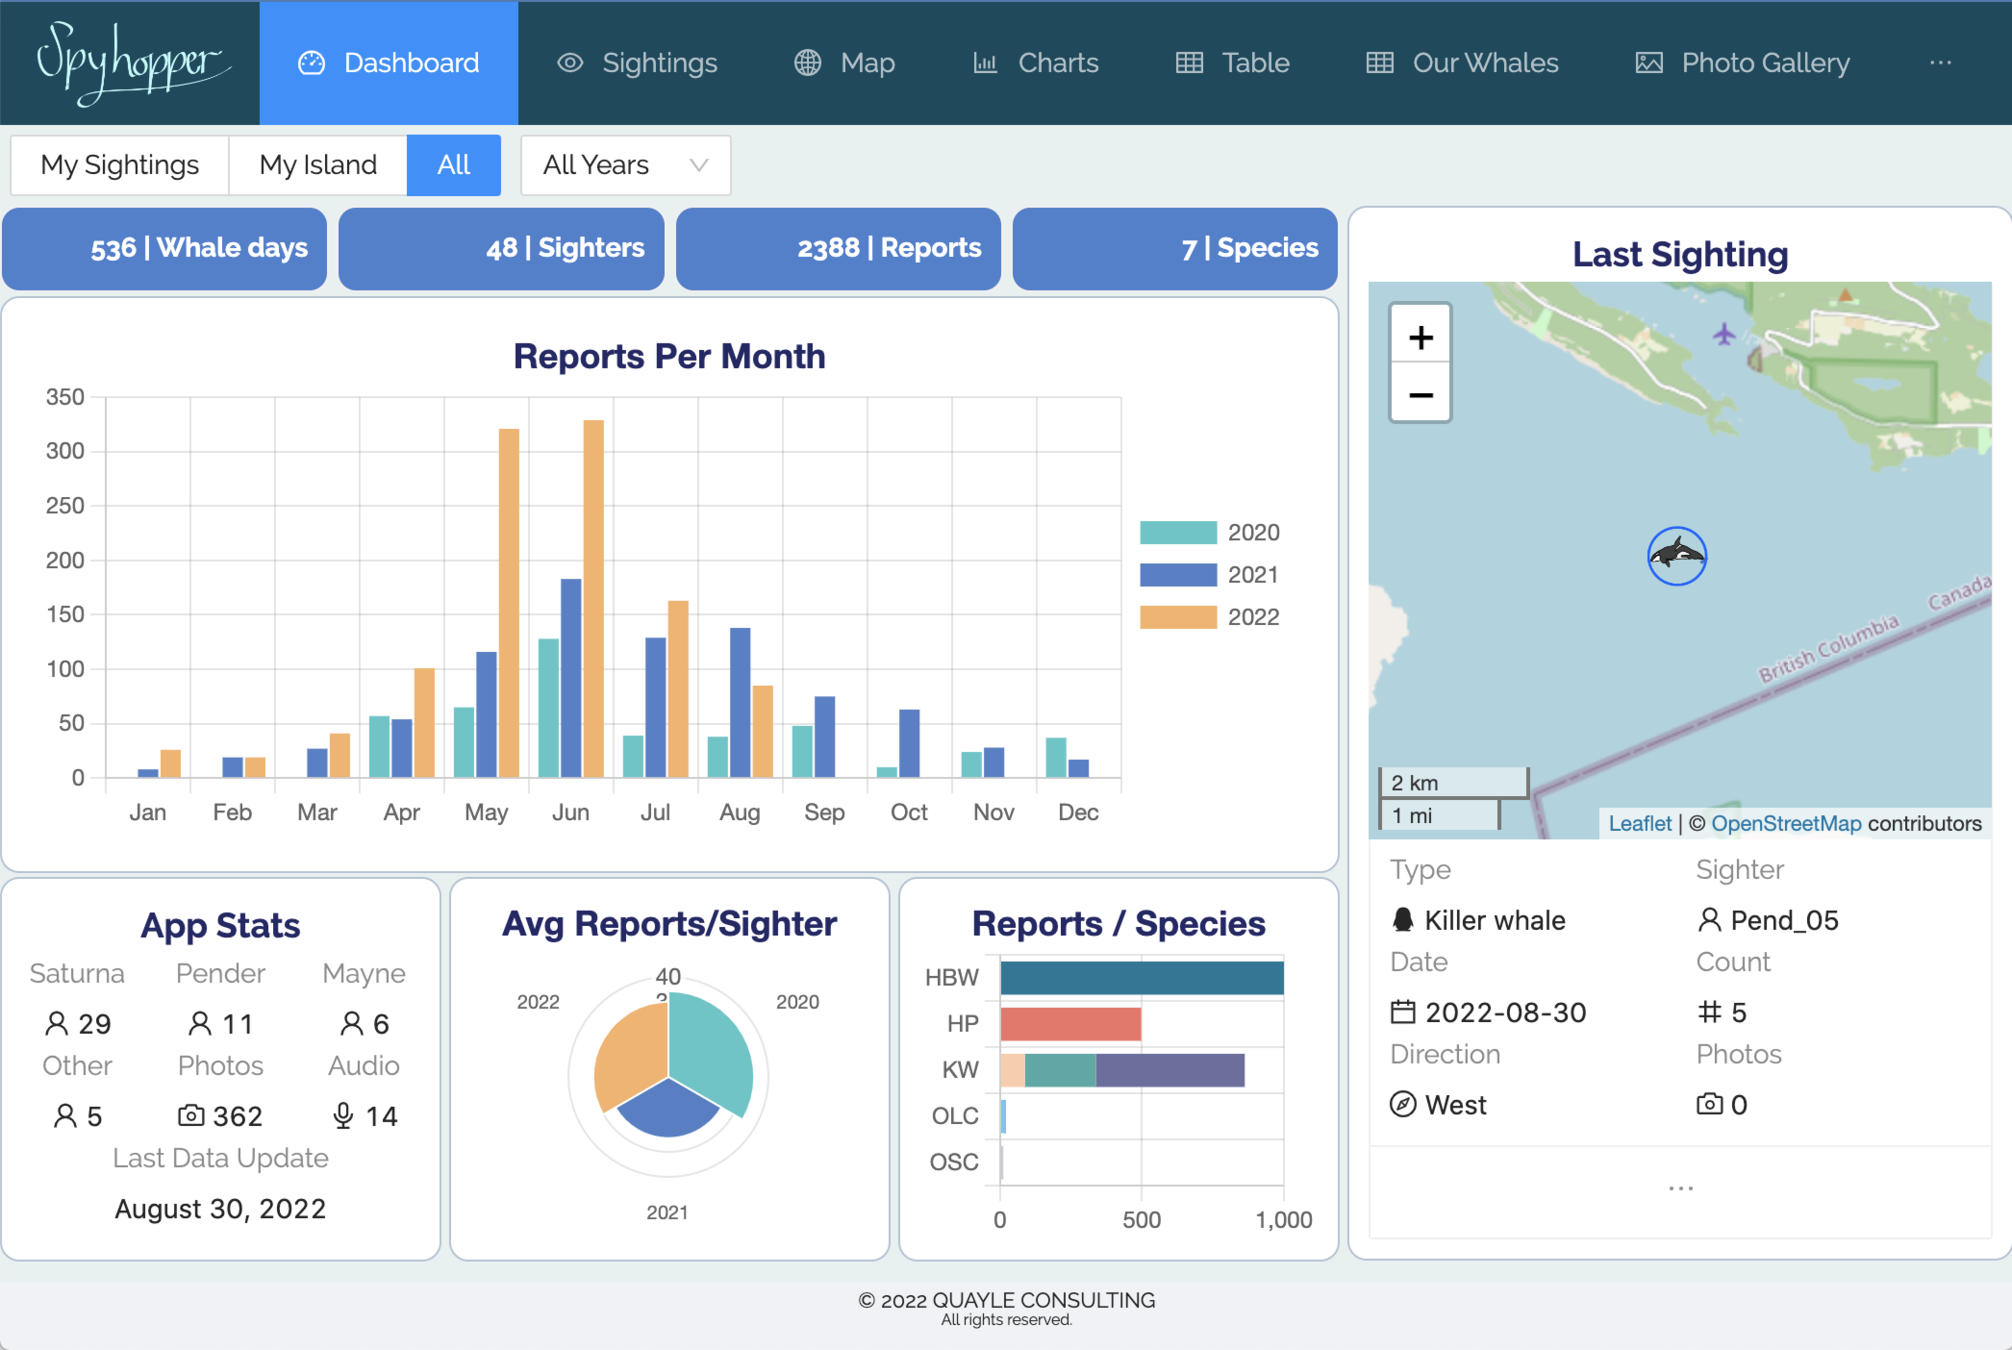Zoom out on the Last Sighting map
This screenshot has width=2012, height=1350.
1420,395
